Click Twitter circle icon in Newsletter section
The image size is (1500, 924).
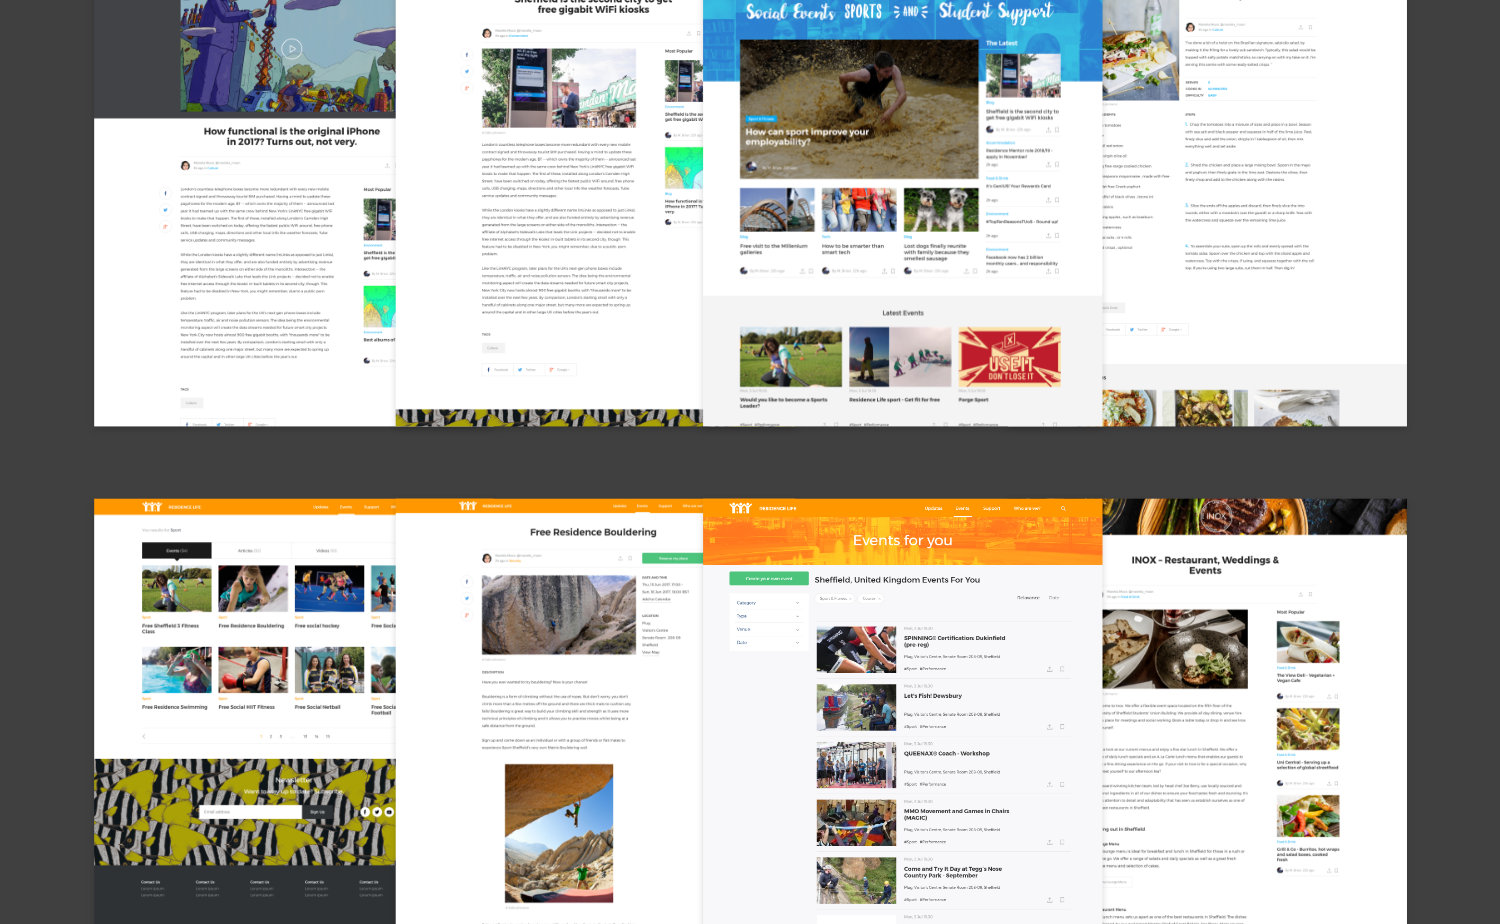click(x=377, y=812)
